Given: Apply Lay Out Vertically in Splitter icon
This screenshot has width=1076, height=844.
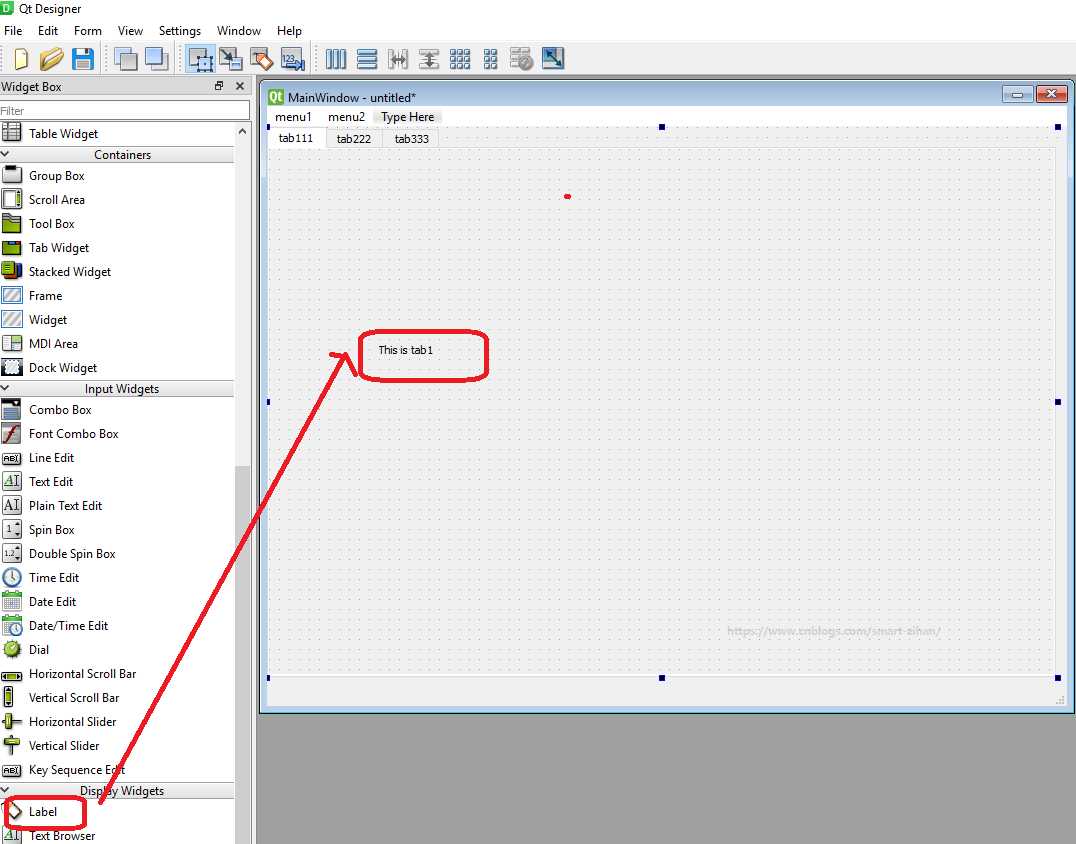Looking at the screenshot, I should click(x=429, y=59).
